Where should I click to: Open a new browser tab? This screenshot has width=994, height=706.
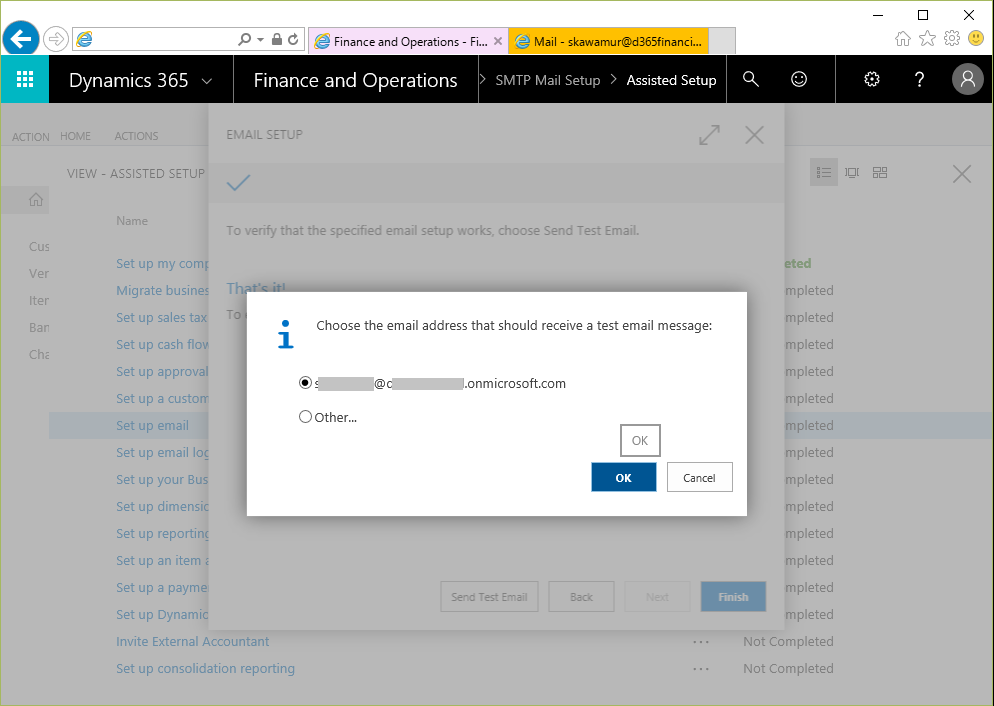(722, 41)
